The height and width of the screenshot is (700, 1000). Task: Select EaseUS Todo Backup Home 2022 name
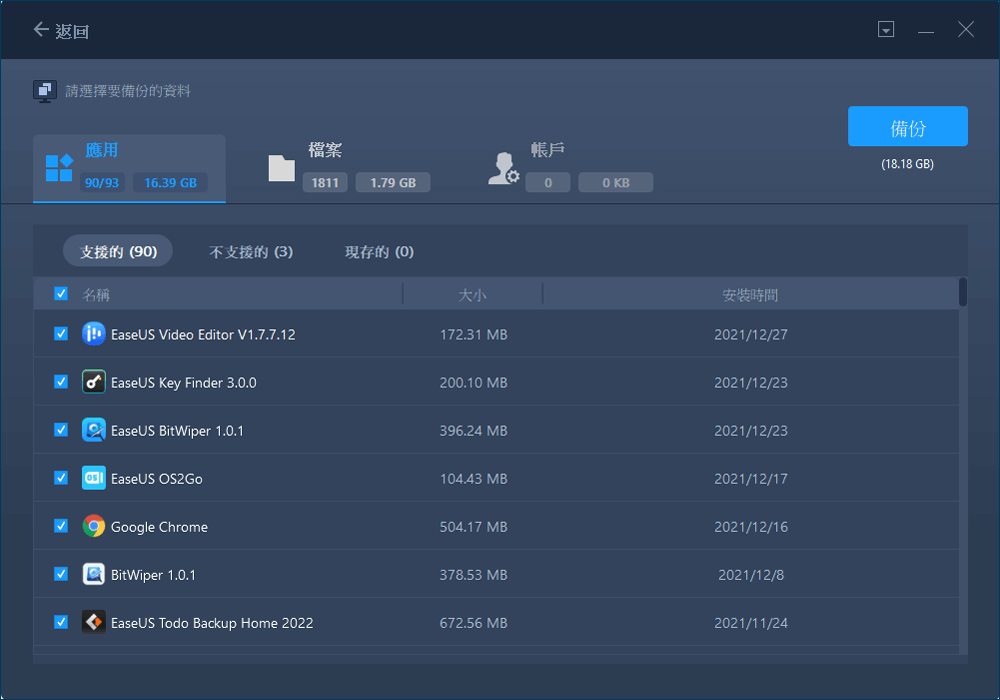tap(212, 623)
